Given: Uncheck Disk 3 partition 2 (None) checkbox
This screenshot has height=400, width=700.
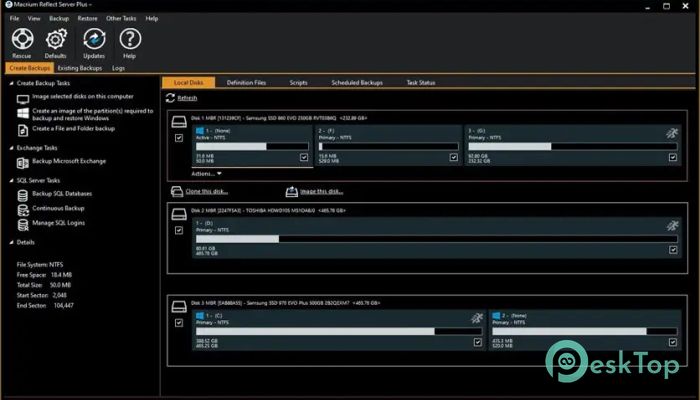Looking at the screenshot, I should [x=673, y=342].
